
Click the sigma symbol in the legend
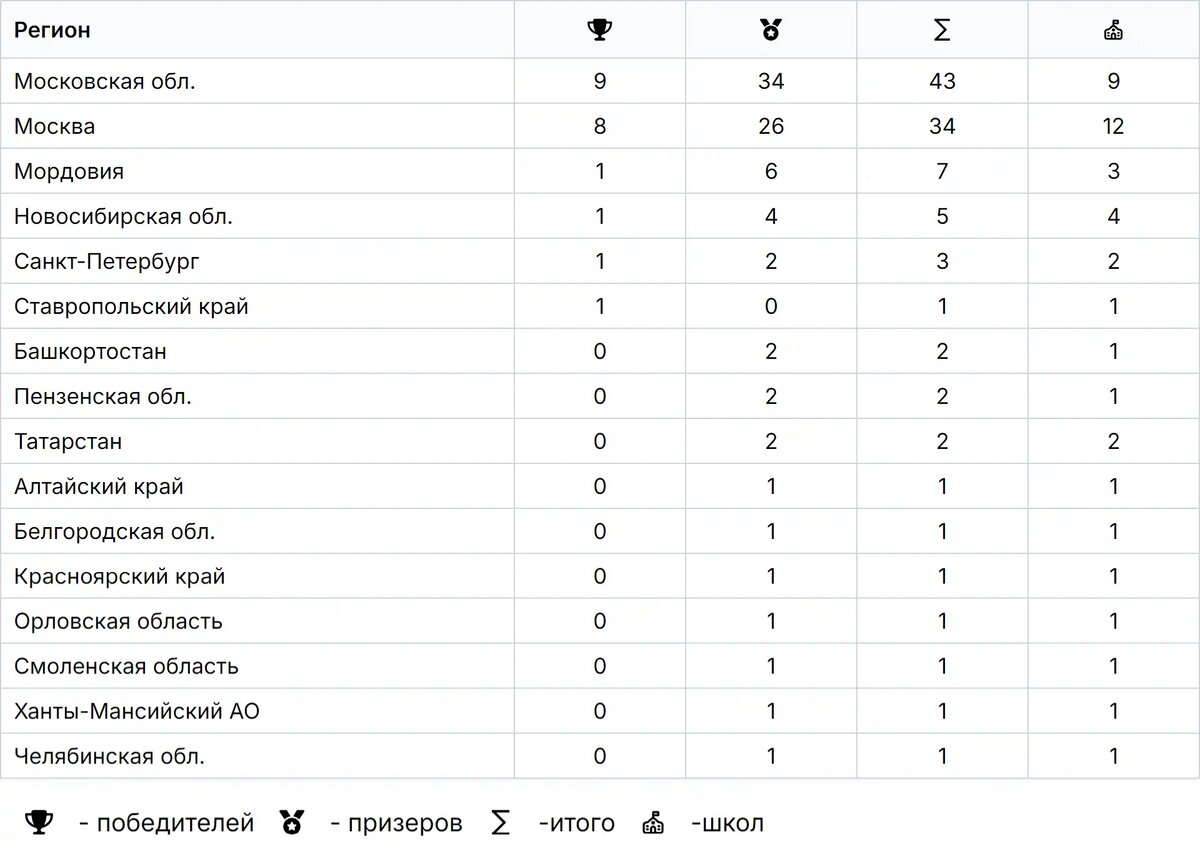(501, 823)
